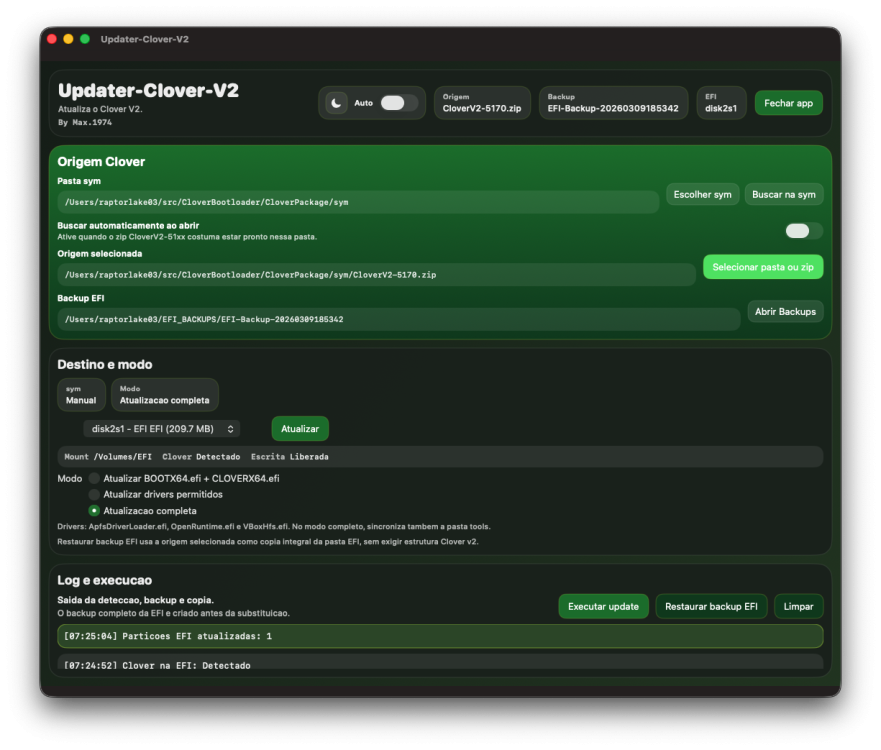Click the EFI disk2s1 chip
Viewport: 881px width, 750px height.
tap(721, 103)
